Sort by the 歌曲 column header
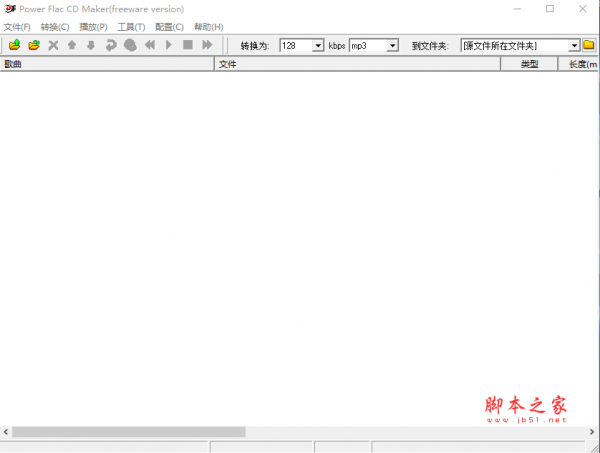Image resolution: width=600 pixels, height=453 pixels. click(107, 64)
